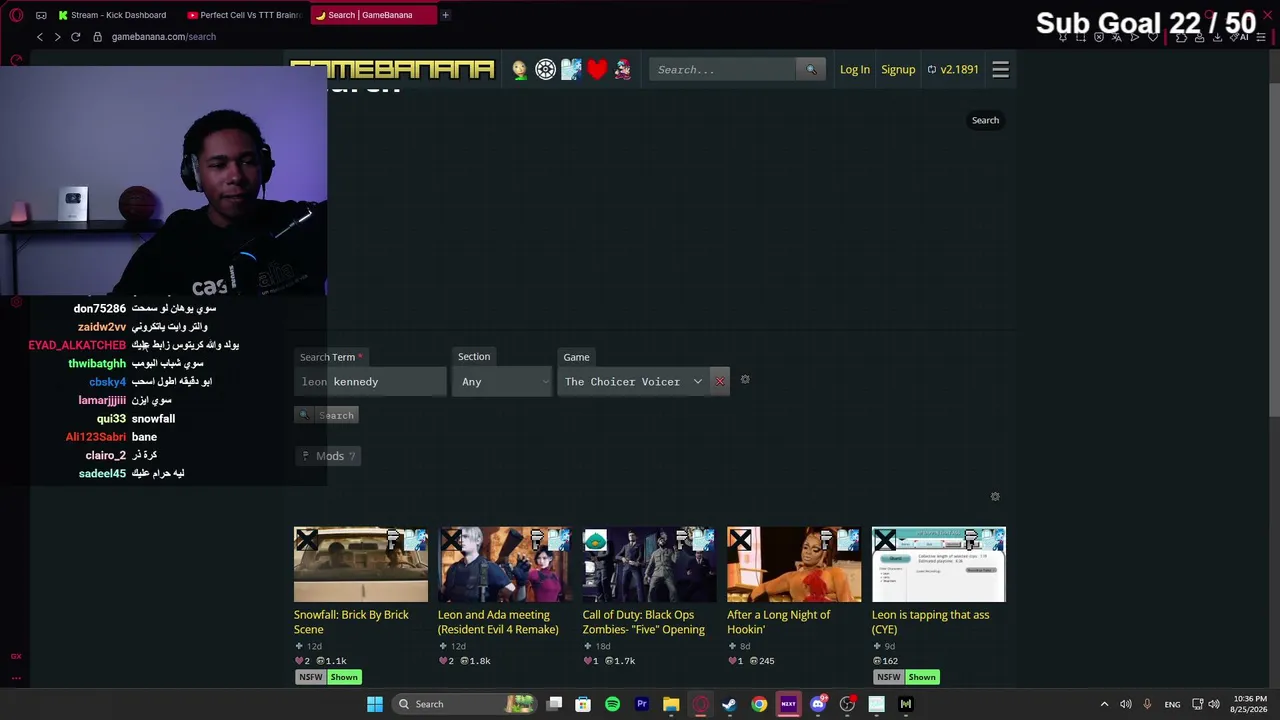Go forward in browser history
This screenshot has height=720, width=1280.
pos(57,37)
